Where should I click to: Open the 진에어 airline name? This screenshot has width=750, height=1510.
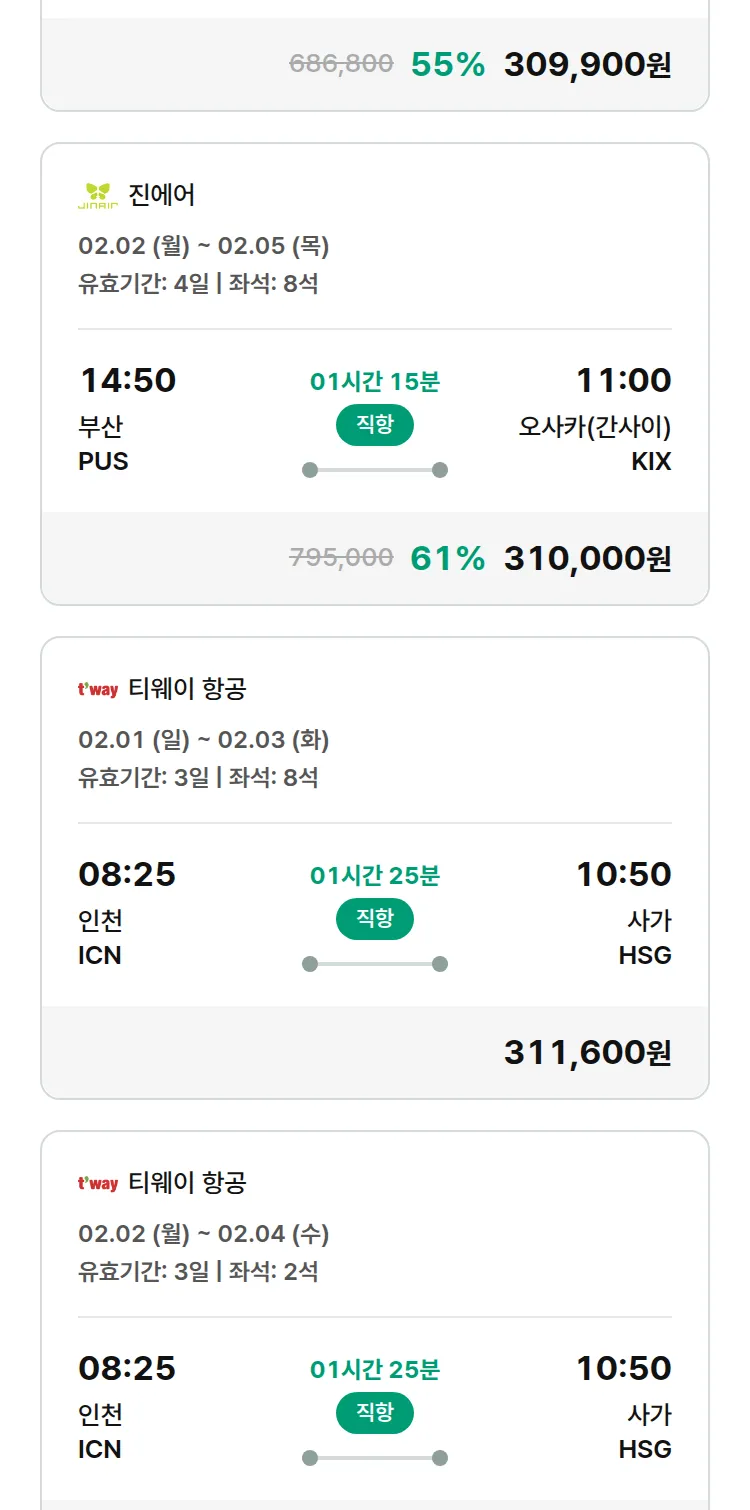tap(162, 195)
